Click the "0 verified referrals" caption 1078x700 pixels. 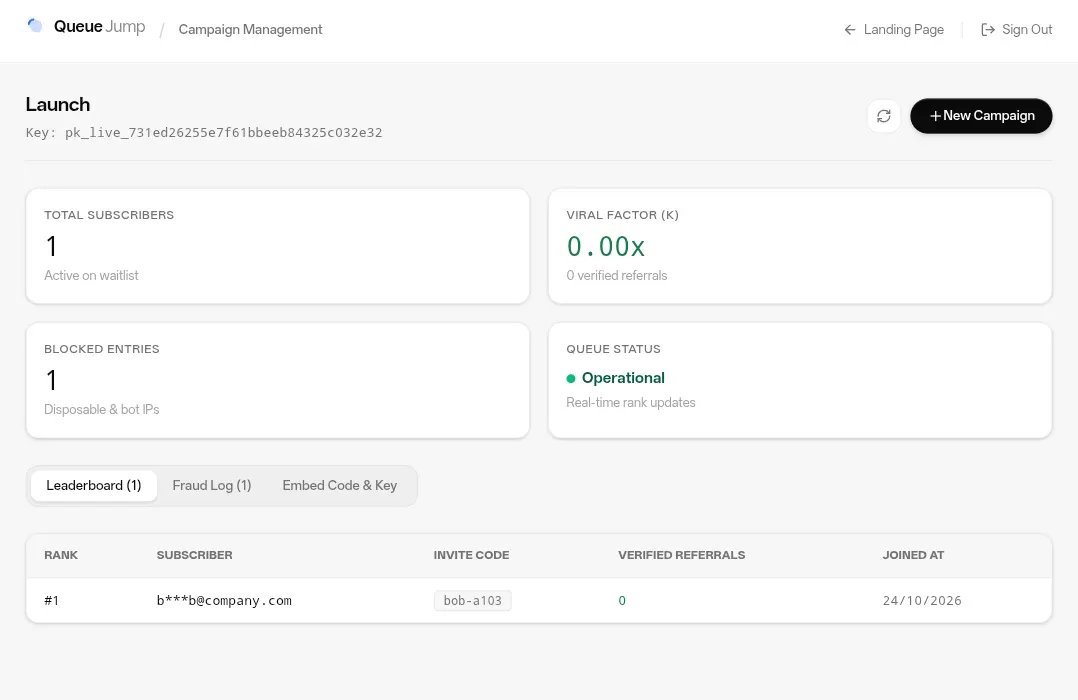[x=617, y=276]
